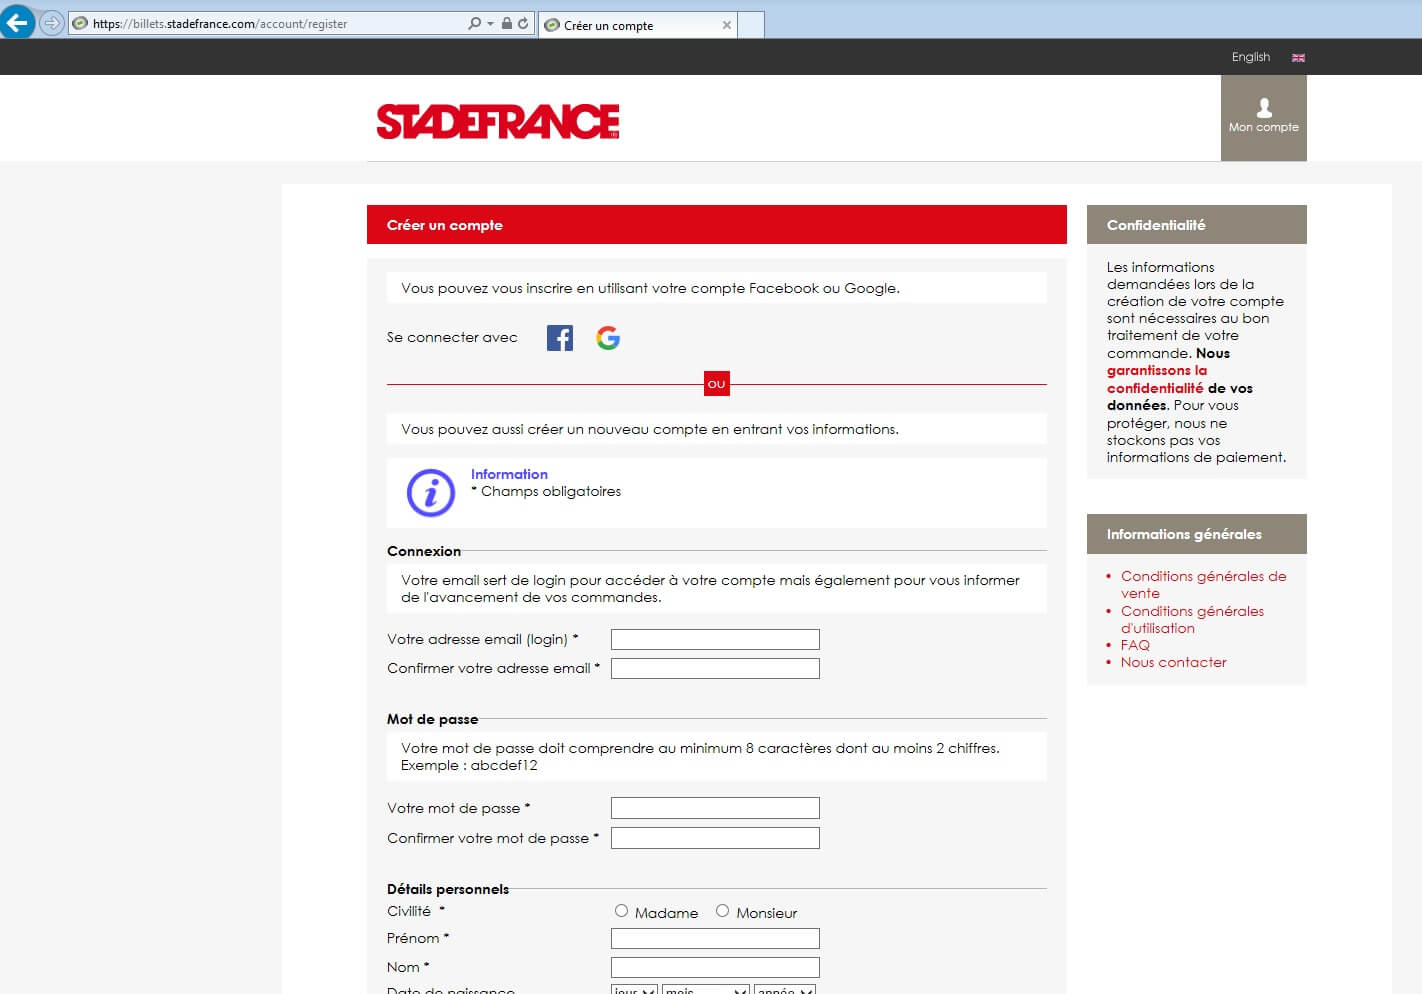
Task: Click the search magnifier in address bar
Action: pos(474,23)
